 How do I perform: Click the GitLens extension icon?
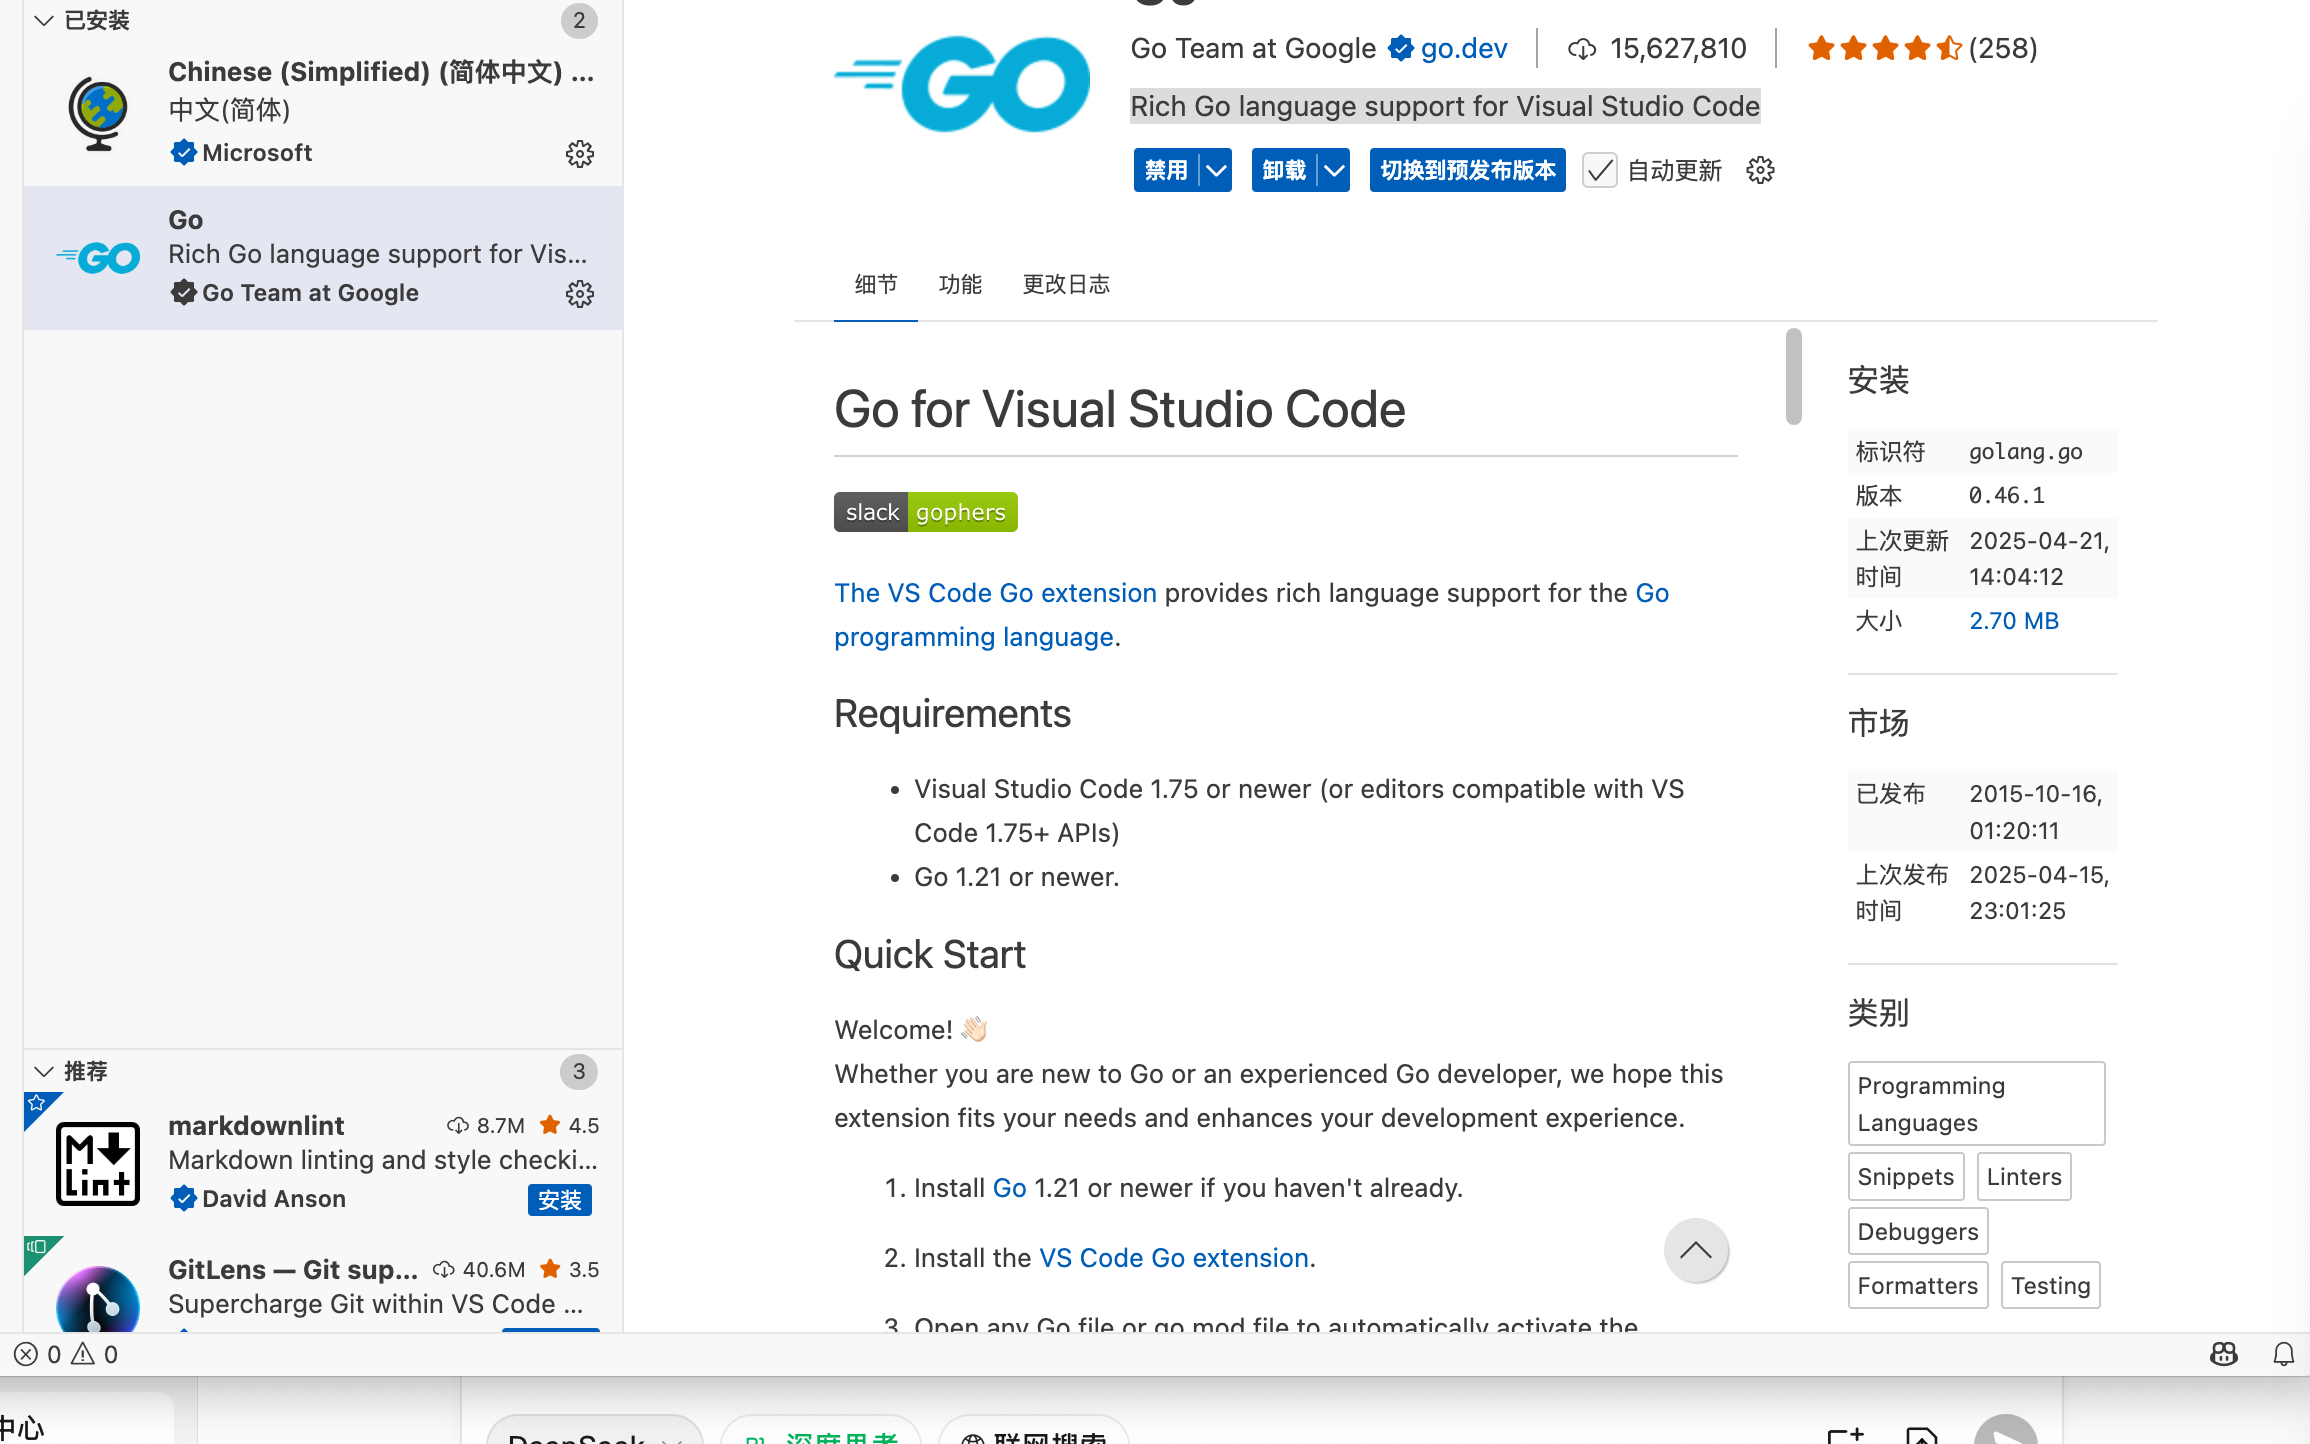point(98,1300)
